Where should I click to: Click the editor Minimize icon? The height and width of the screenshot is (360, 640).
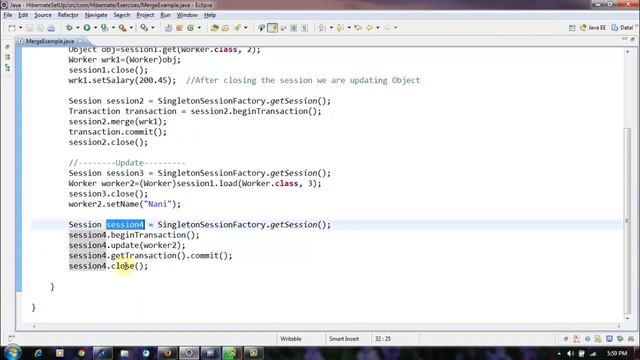pos(624,39)
